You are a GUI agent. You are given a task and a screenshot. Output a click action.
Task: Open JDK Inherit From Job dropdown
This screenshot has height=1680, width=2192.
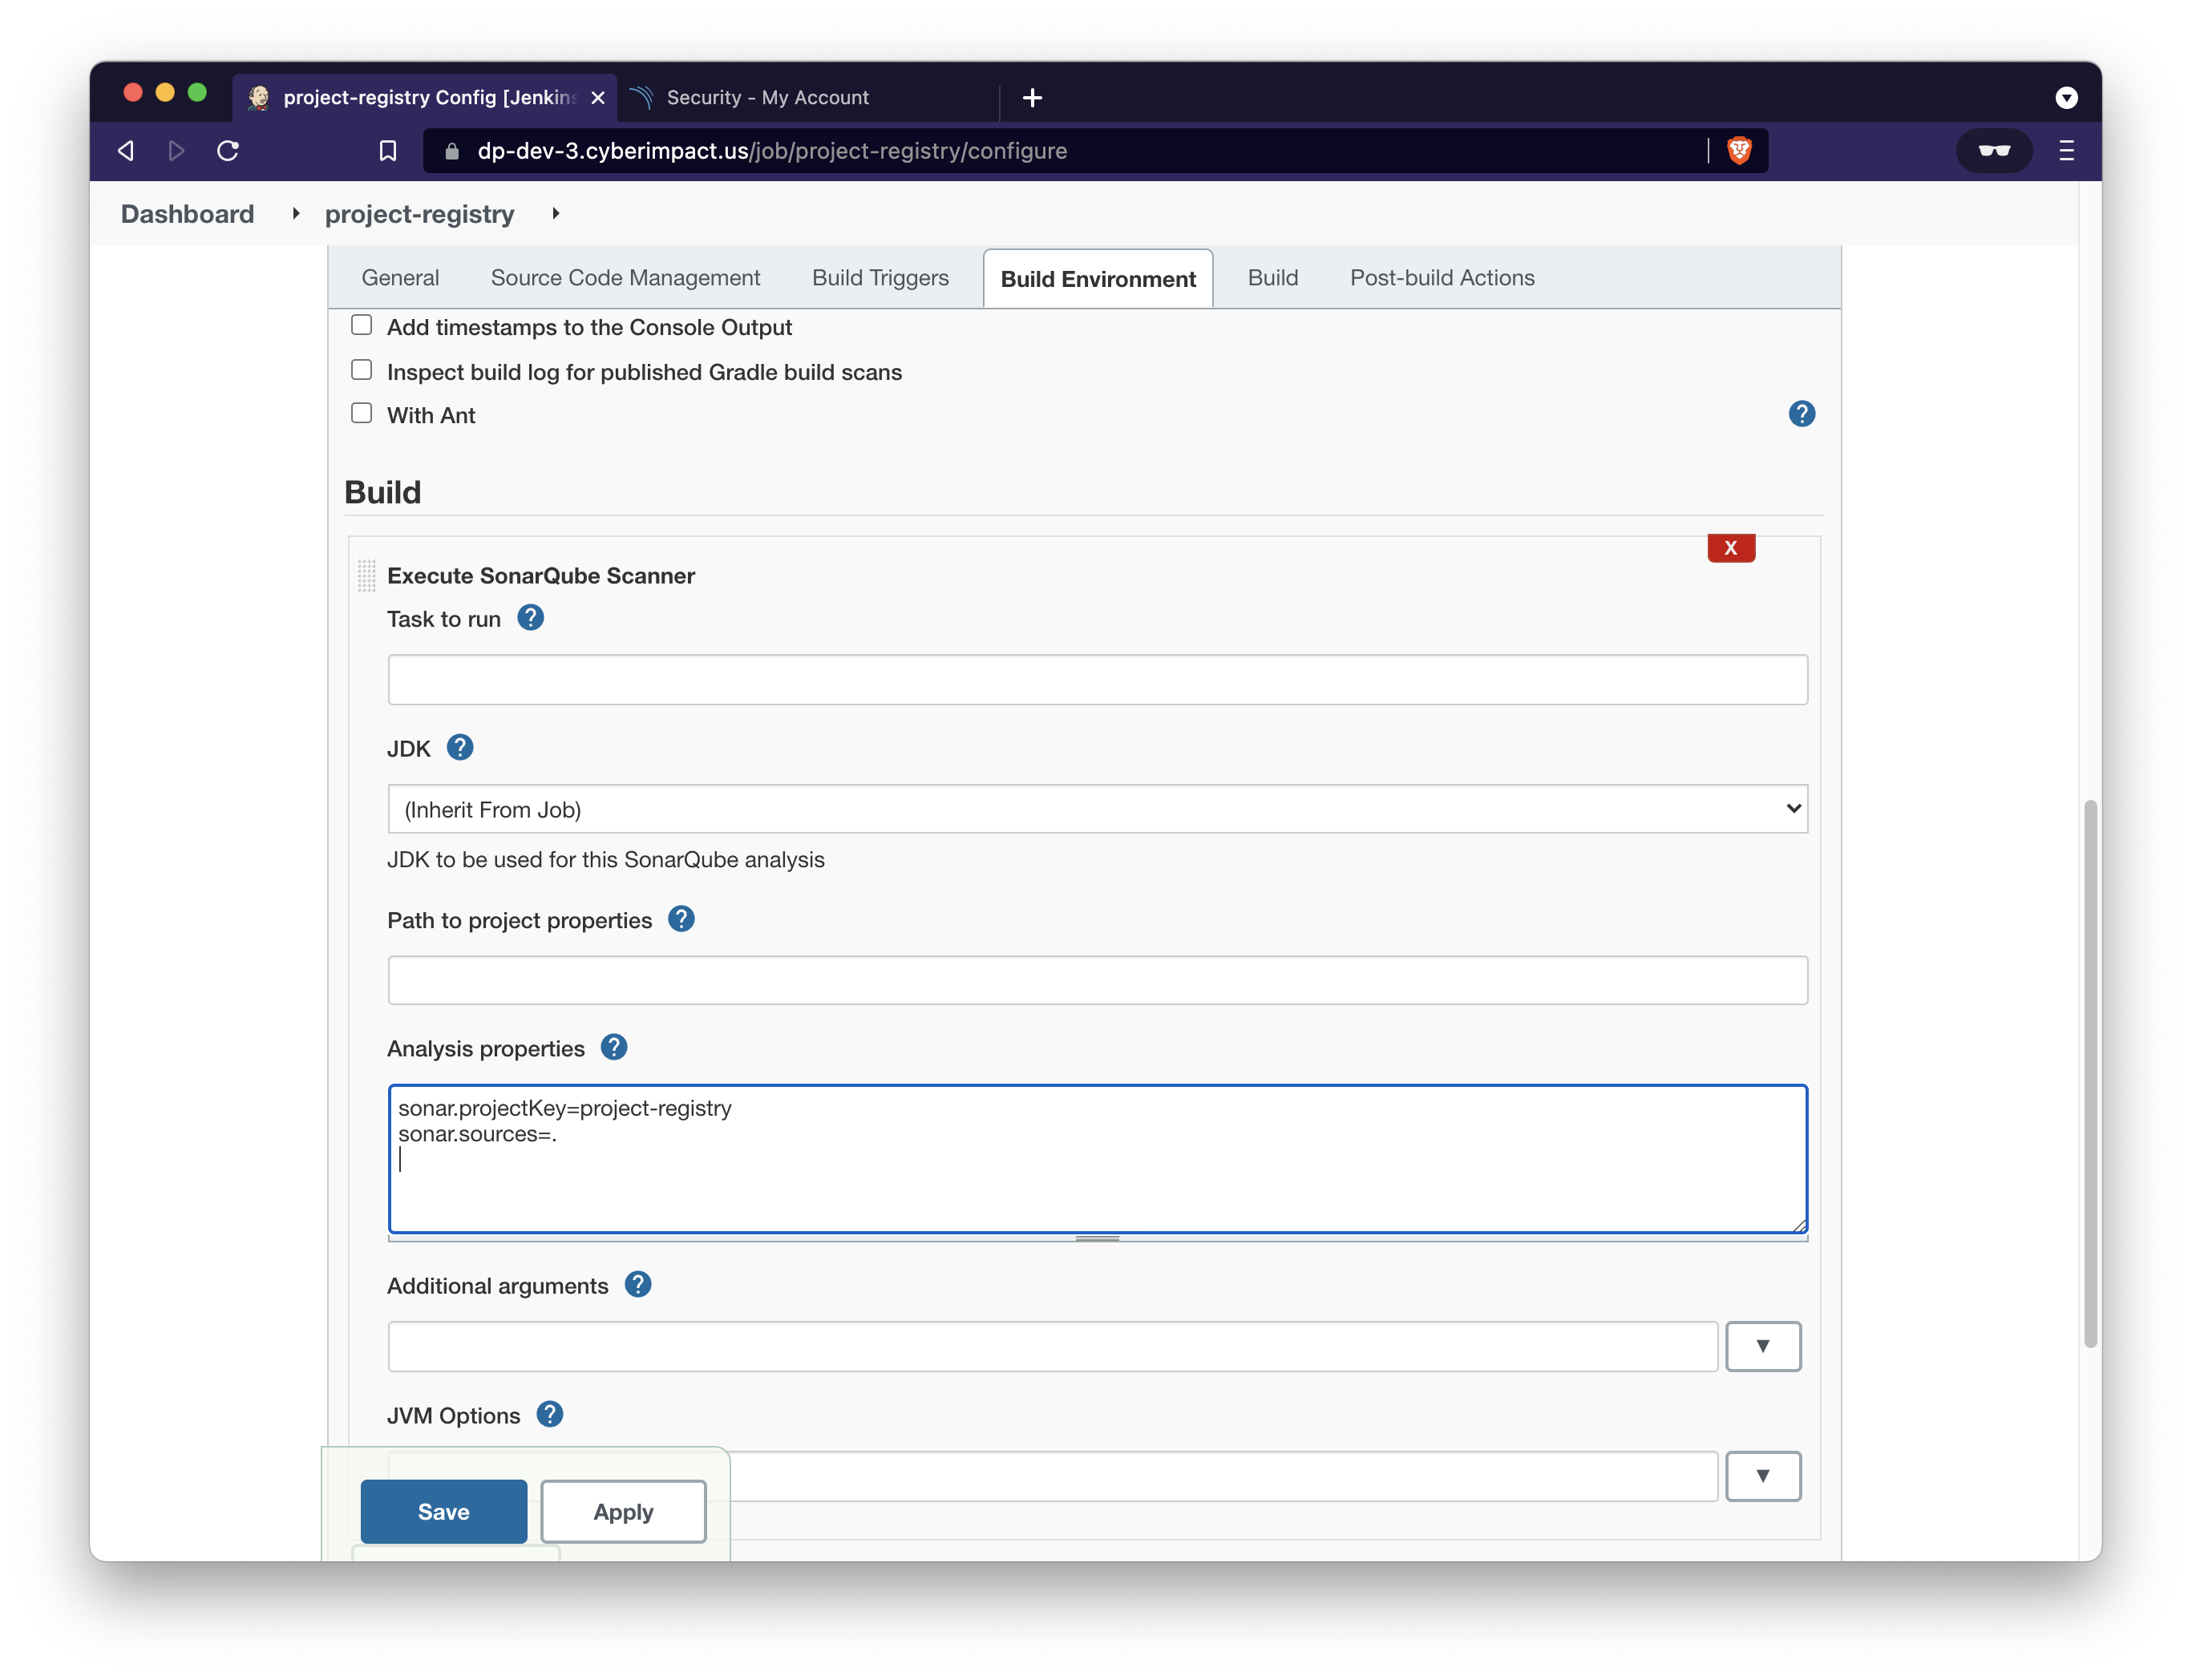click(1097, 809)
